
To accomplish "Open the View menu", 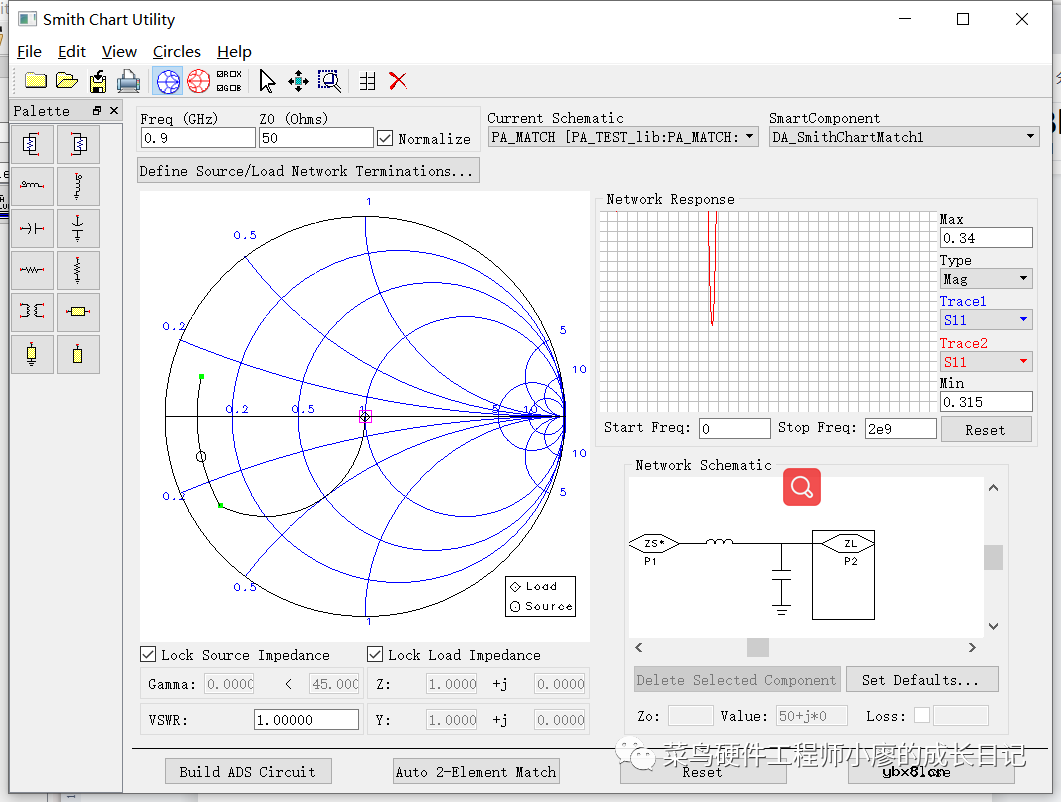I will pos(119,51).
